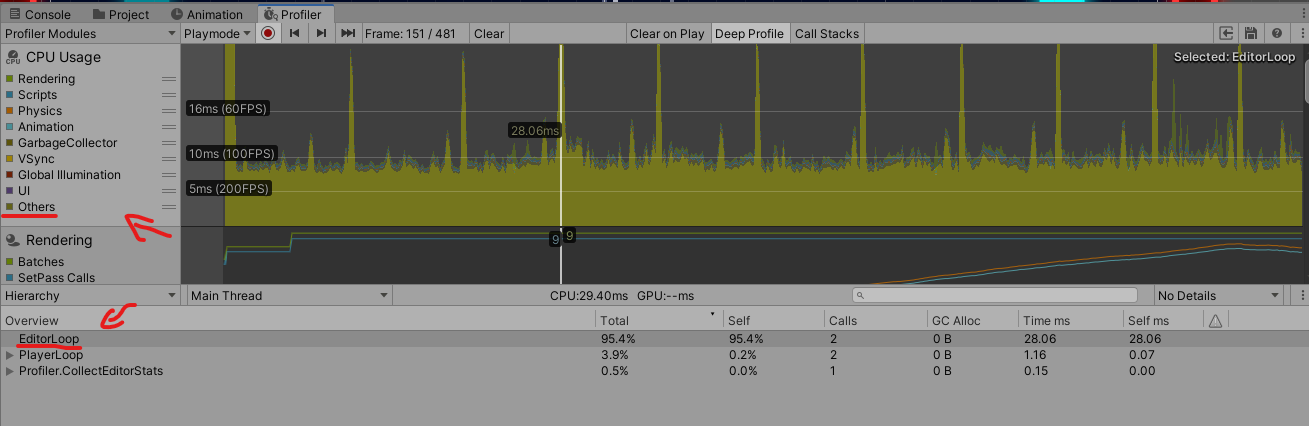Switch to the Console tab

[40, 14]
